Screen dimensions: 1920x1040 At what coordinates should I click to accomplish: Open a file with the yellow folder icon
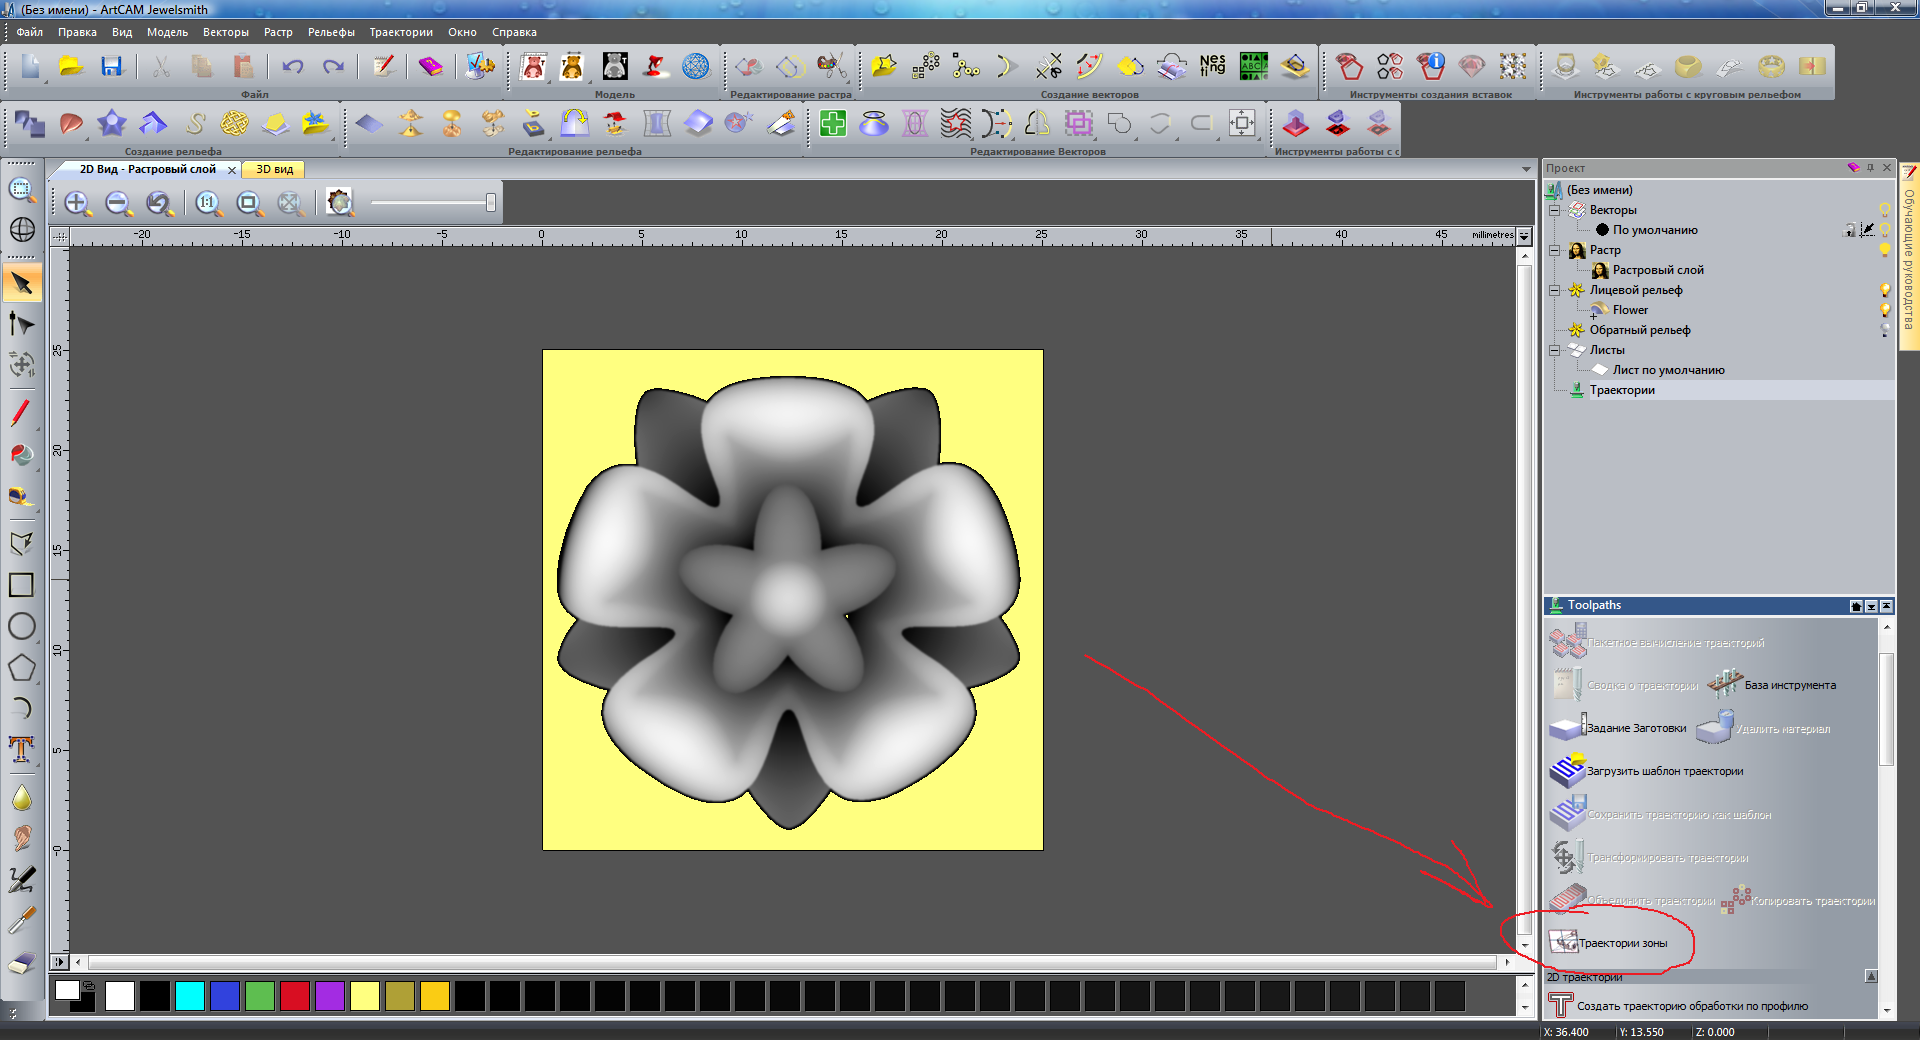(x=71, y=67)
